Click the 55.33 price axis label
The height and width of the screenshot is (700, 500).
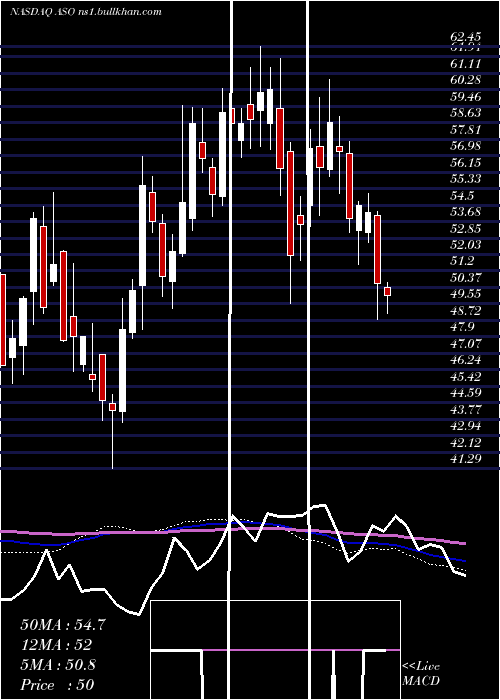(466, 179)
